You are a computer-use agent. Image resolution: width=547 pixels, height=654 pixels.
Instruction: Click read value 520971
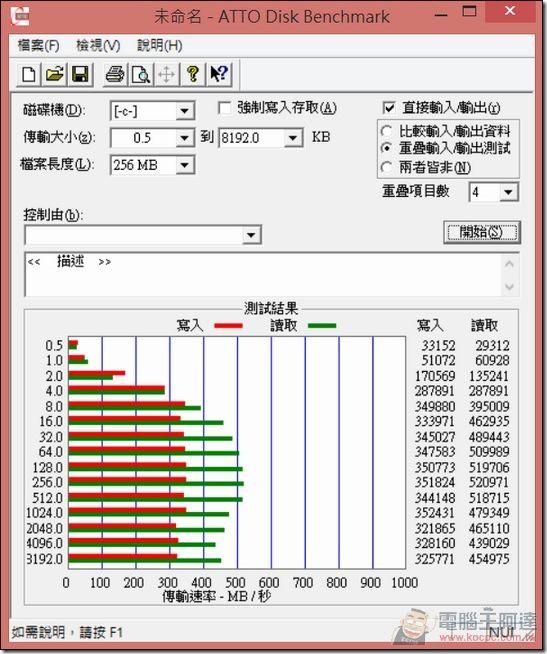[x=489, y=482]
